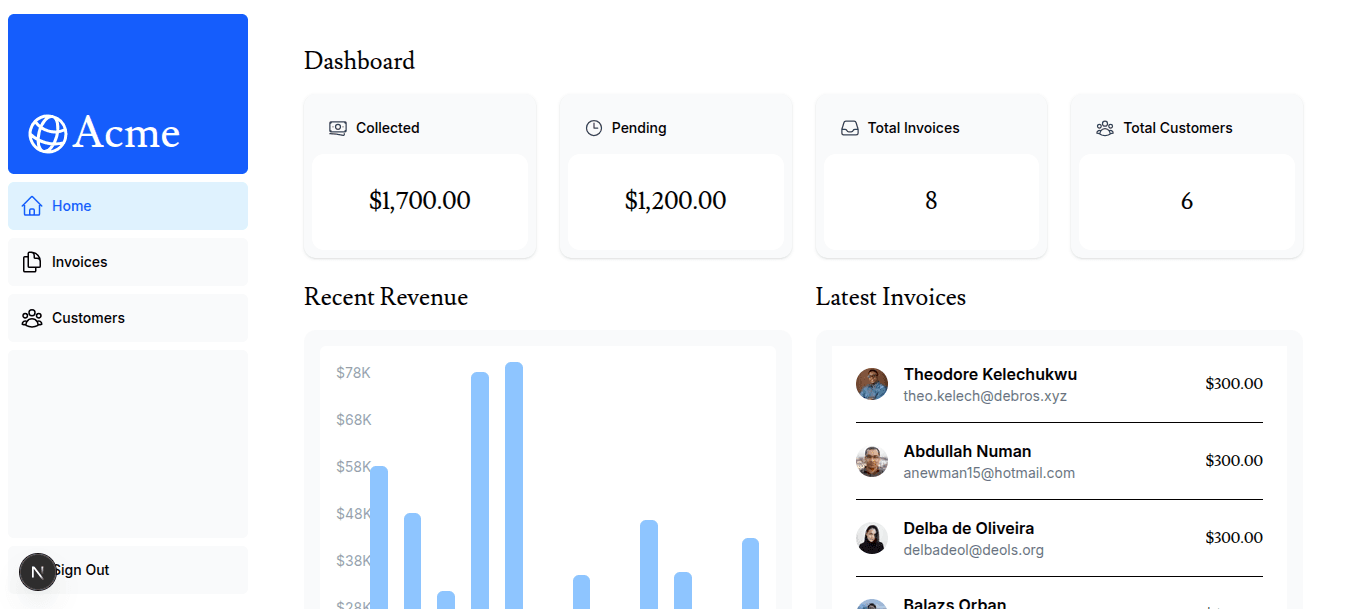This screenshot has width=1347, height=609.
Task: Click the Next.js N dev indicator
Action: click(x=38, y=572)
